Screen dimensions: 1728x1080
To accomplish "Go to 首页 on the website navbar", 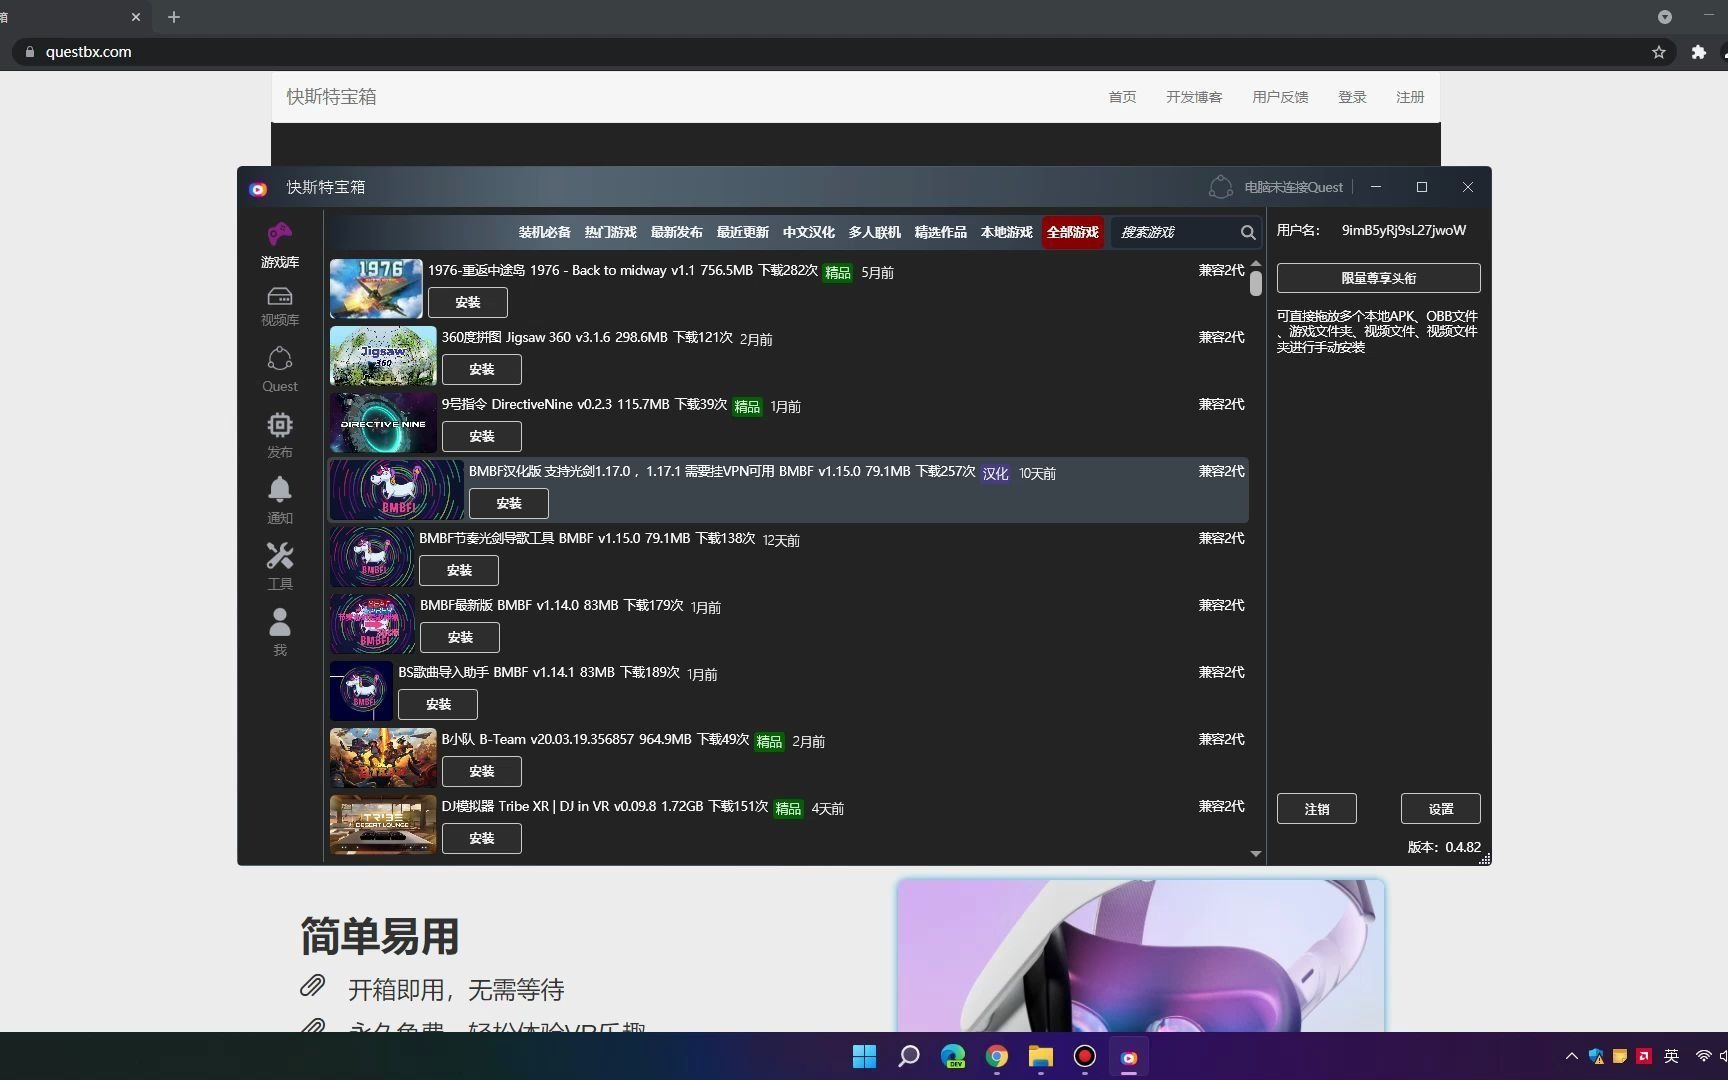I will (1122, 97).
